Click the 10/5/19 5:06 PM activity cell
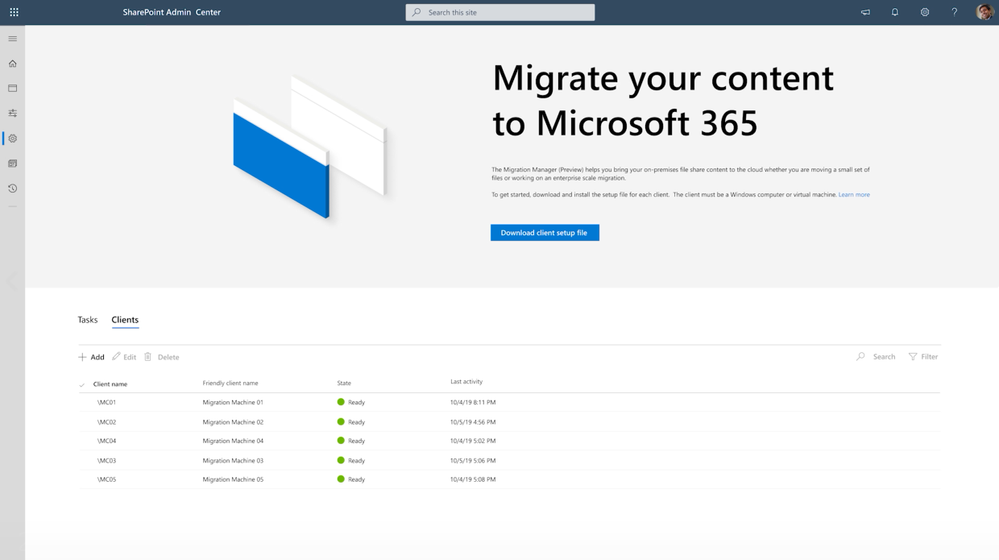Image resolution: width=999 pixels, height=560 pixels. [x=473, y=461]
